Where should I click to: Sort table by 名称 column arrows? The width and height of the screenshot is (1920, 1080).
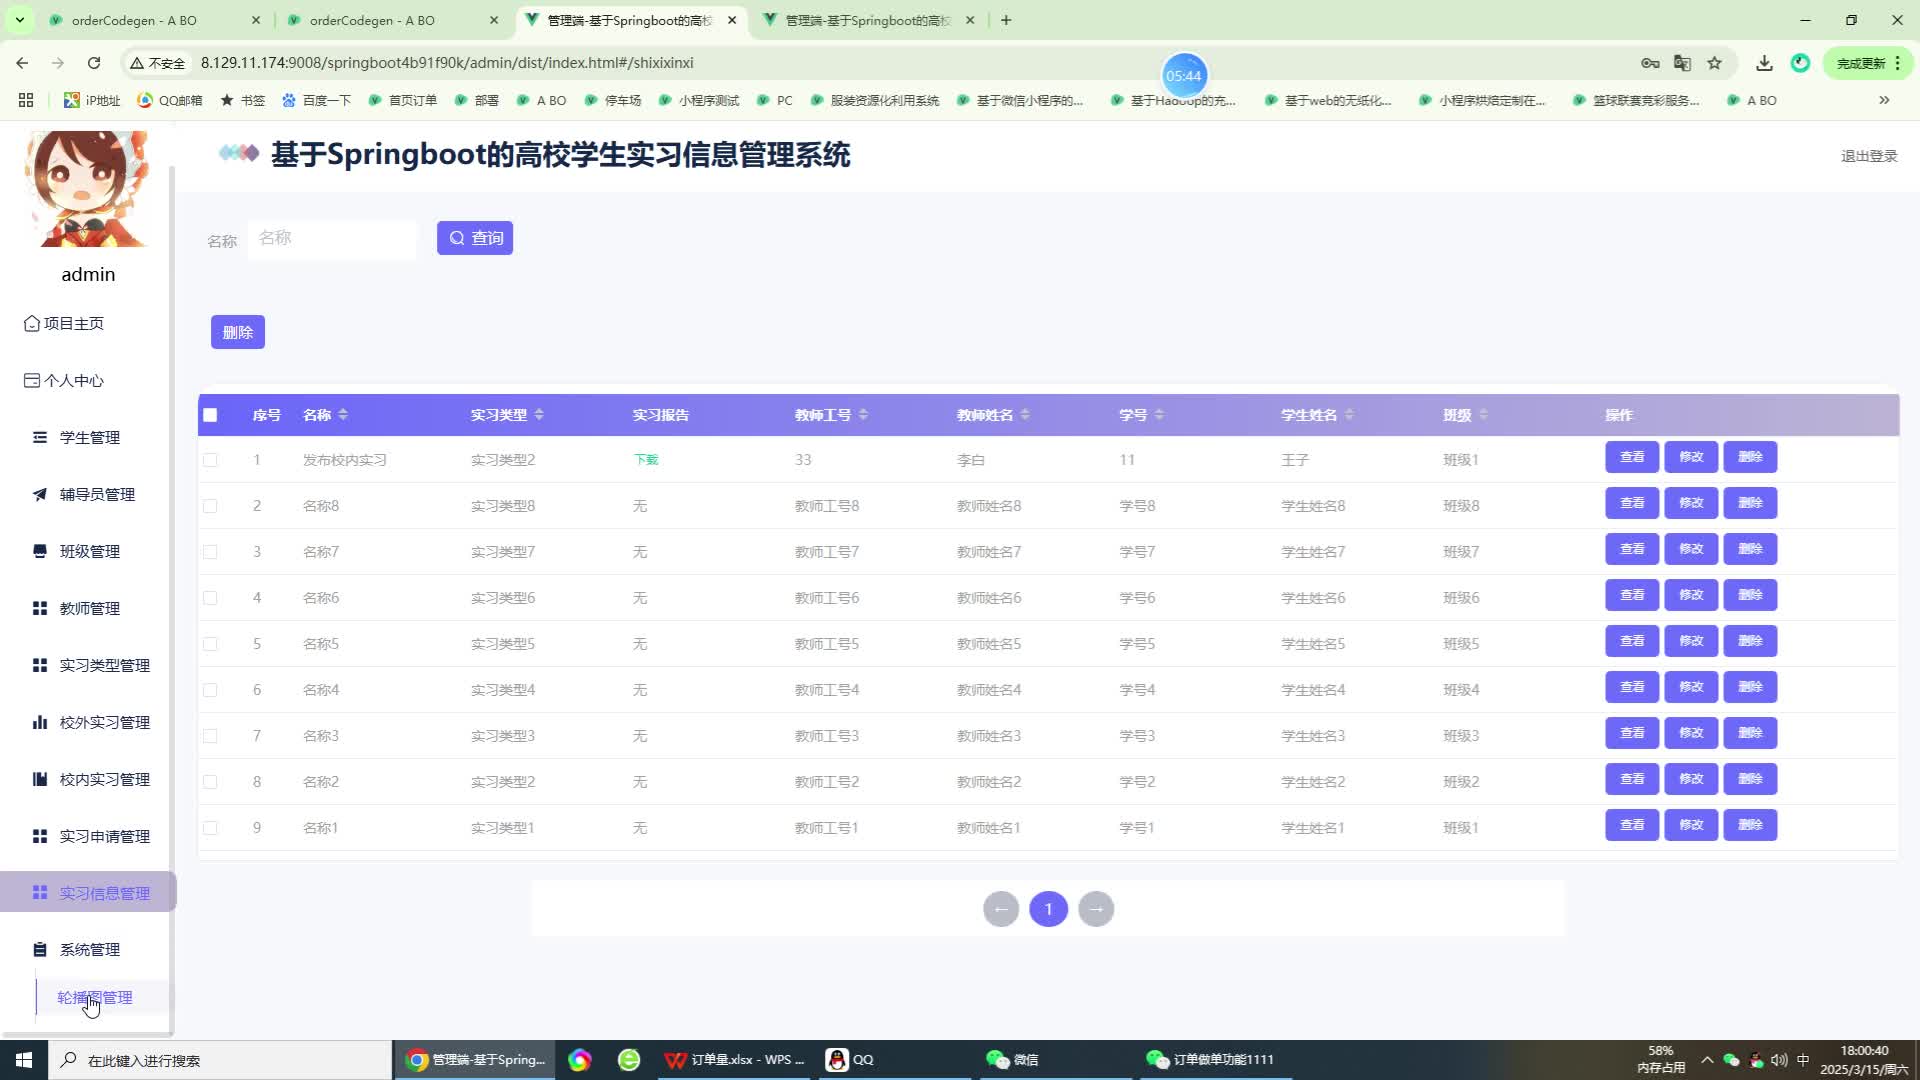point(343,415)
